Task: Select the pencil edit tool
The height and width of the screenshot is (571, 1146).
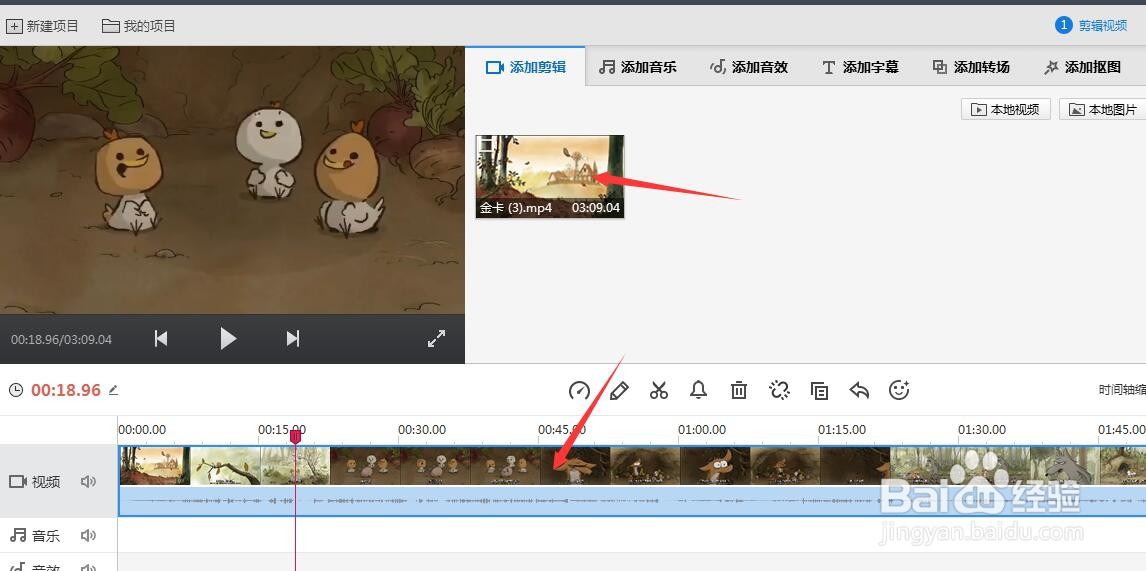Action: [x=619, y=390]
